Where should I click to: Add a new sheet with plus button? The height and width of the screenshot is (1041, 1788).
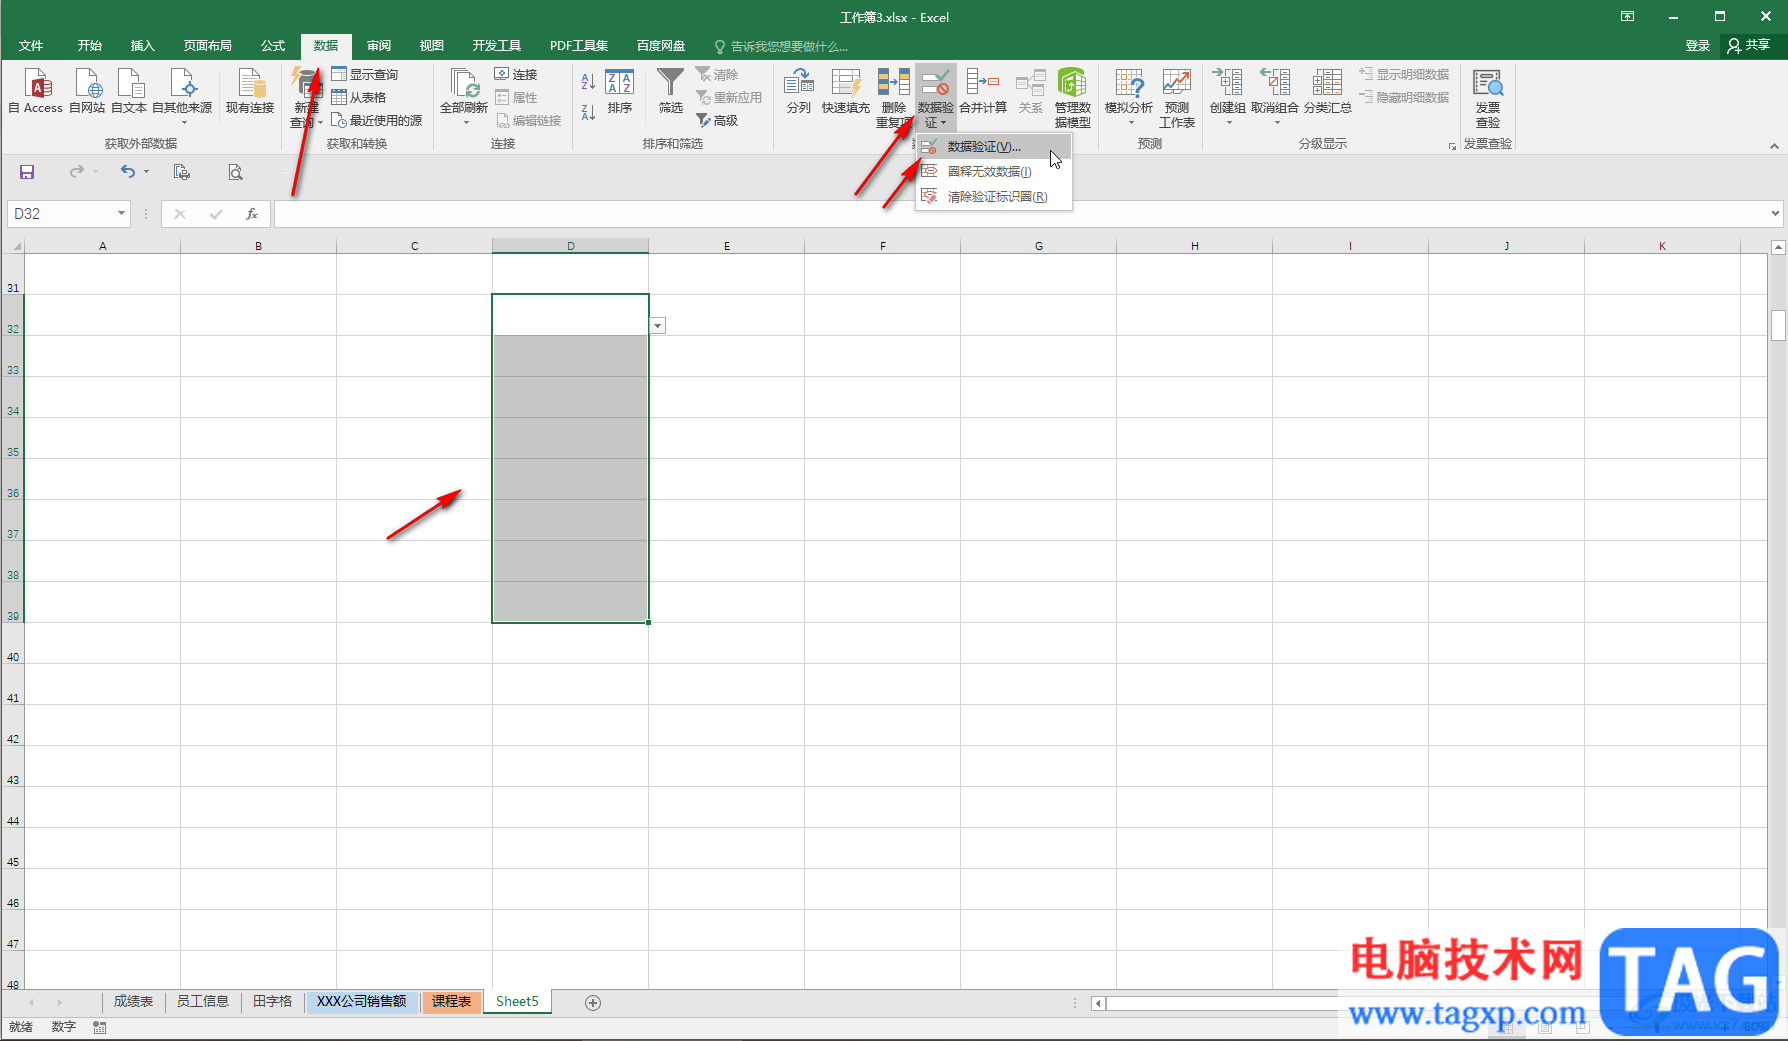pos(593,1003)
